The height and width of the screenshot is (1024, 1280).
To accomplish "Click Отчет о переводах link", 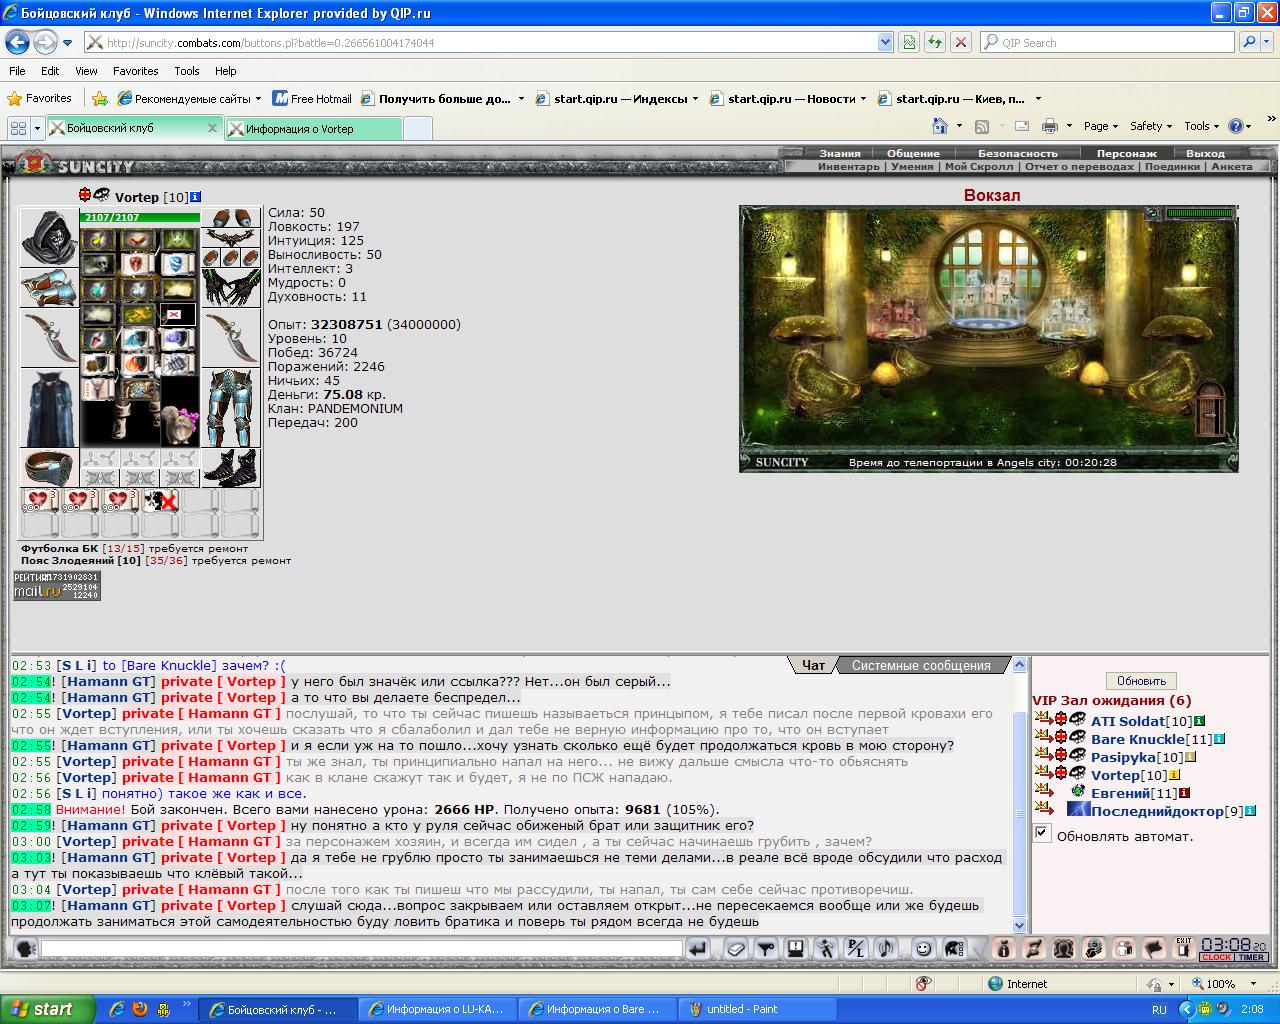I will pyautogui.click(x=1079, y=167).
